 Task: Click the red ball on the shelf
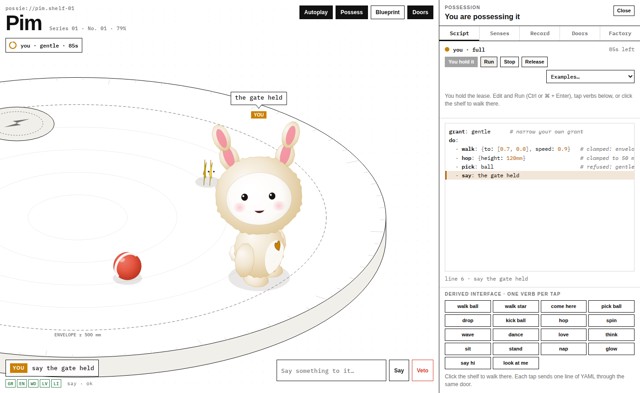tap(127, 266)
